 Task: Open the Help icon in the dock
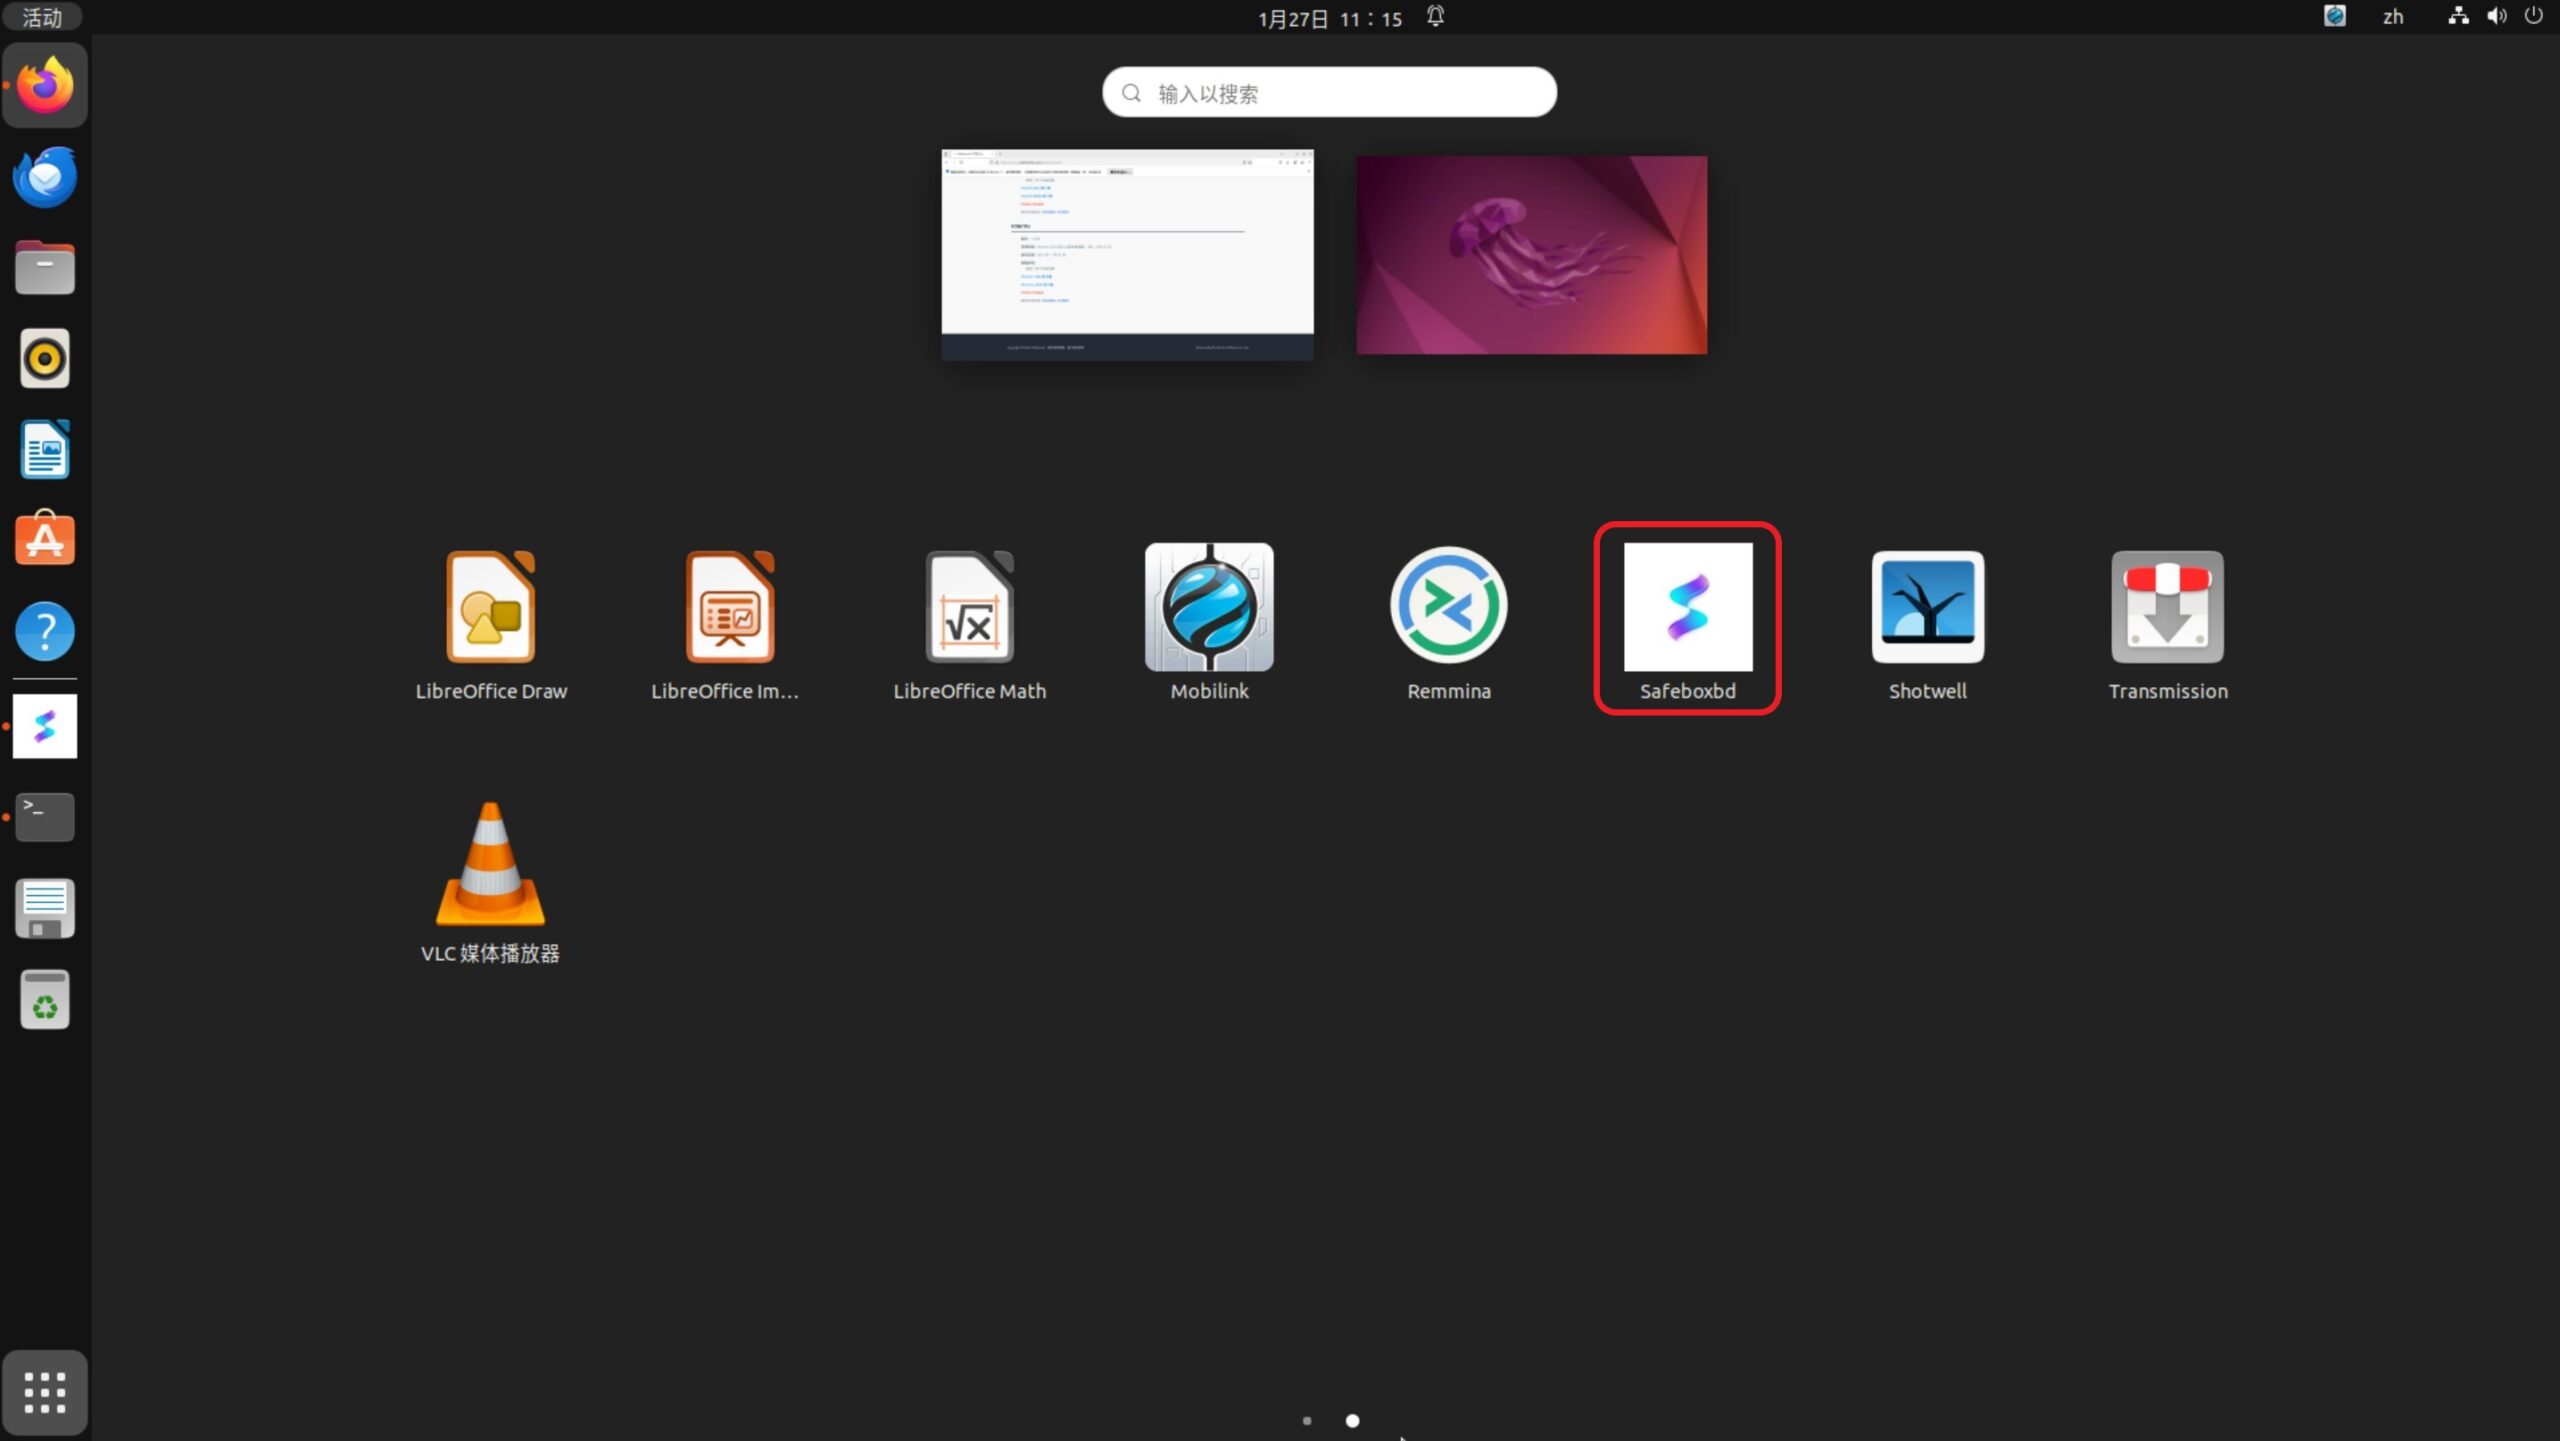pyautogui.click(x=45, y=631)
